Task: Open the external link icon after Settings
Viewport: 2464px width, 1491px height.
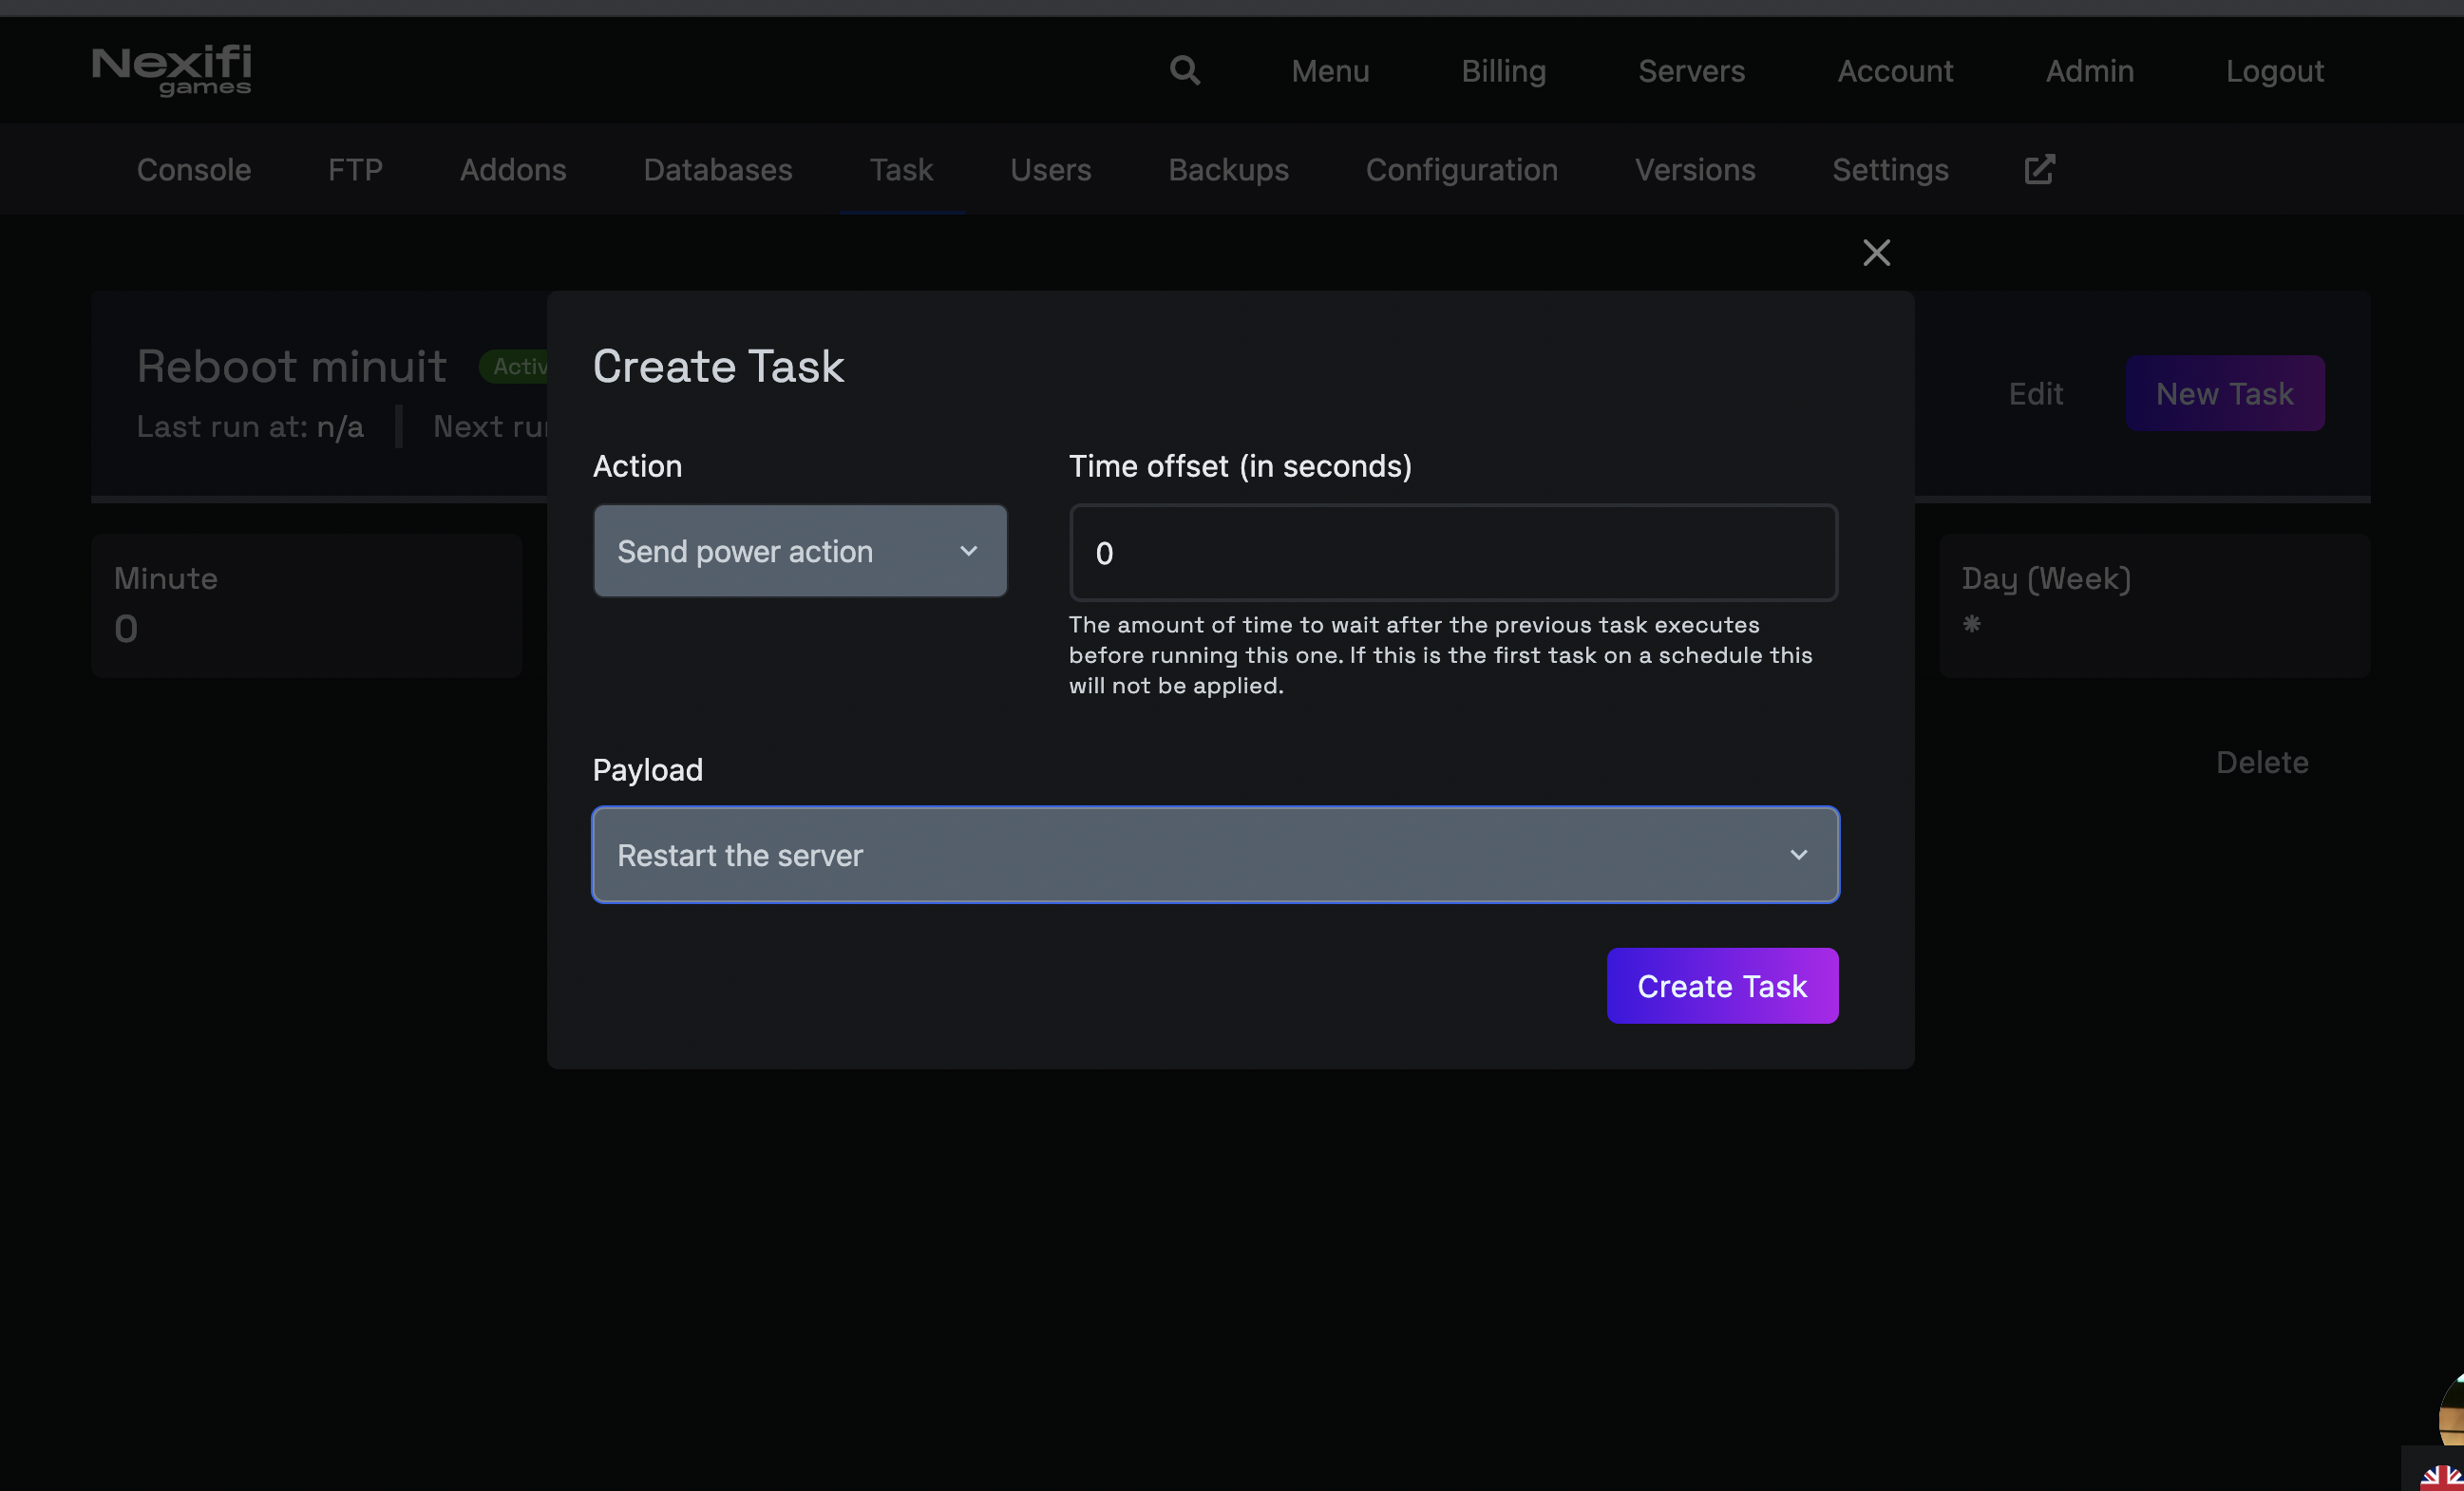Action: (2039, 169)
